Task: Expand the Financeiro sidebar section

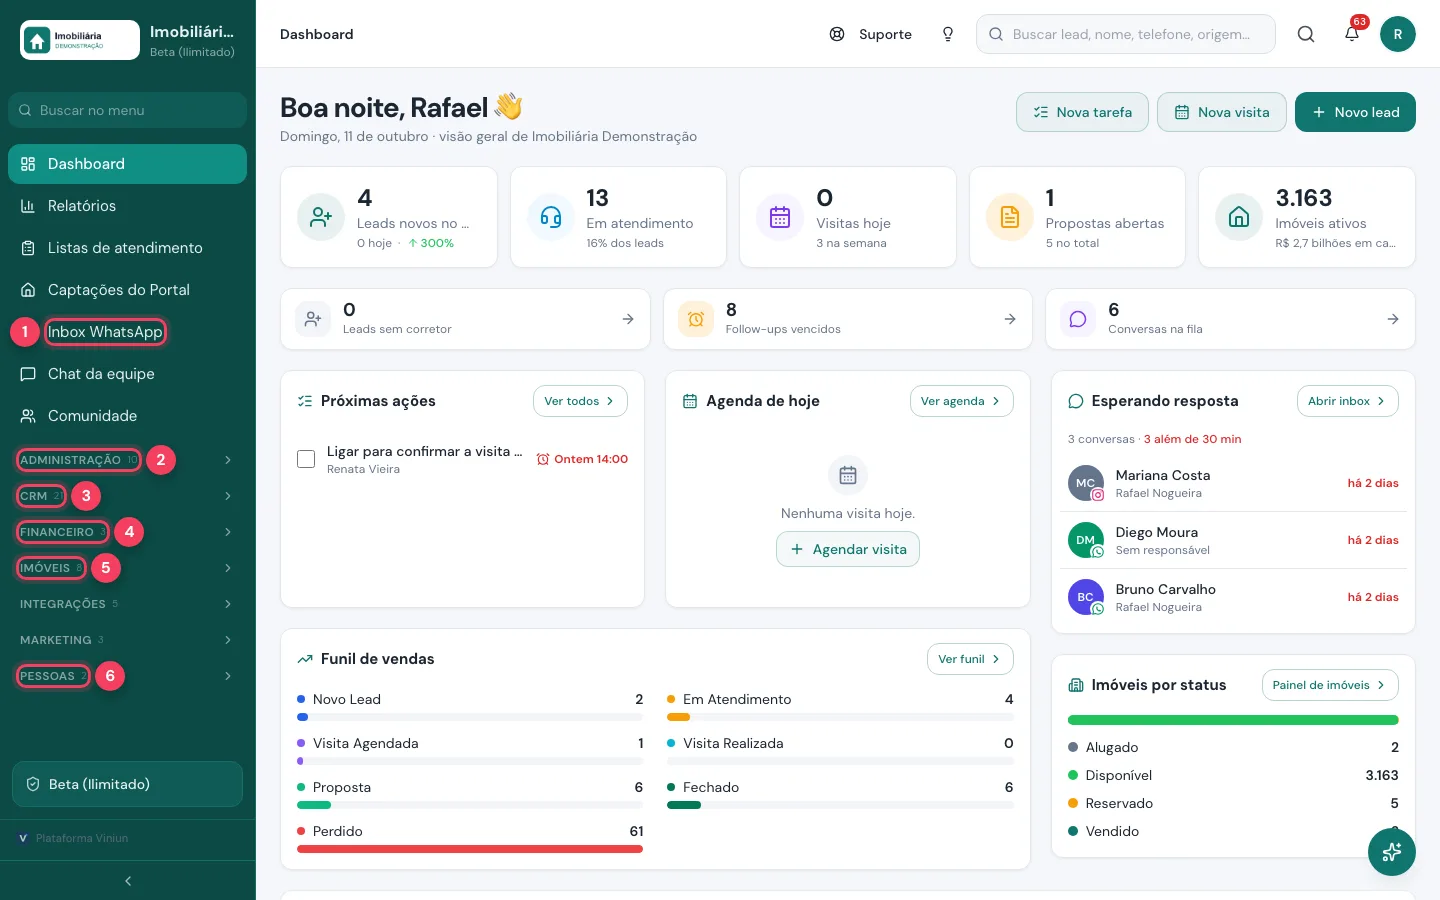Action: coord(128,532)
